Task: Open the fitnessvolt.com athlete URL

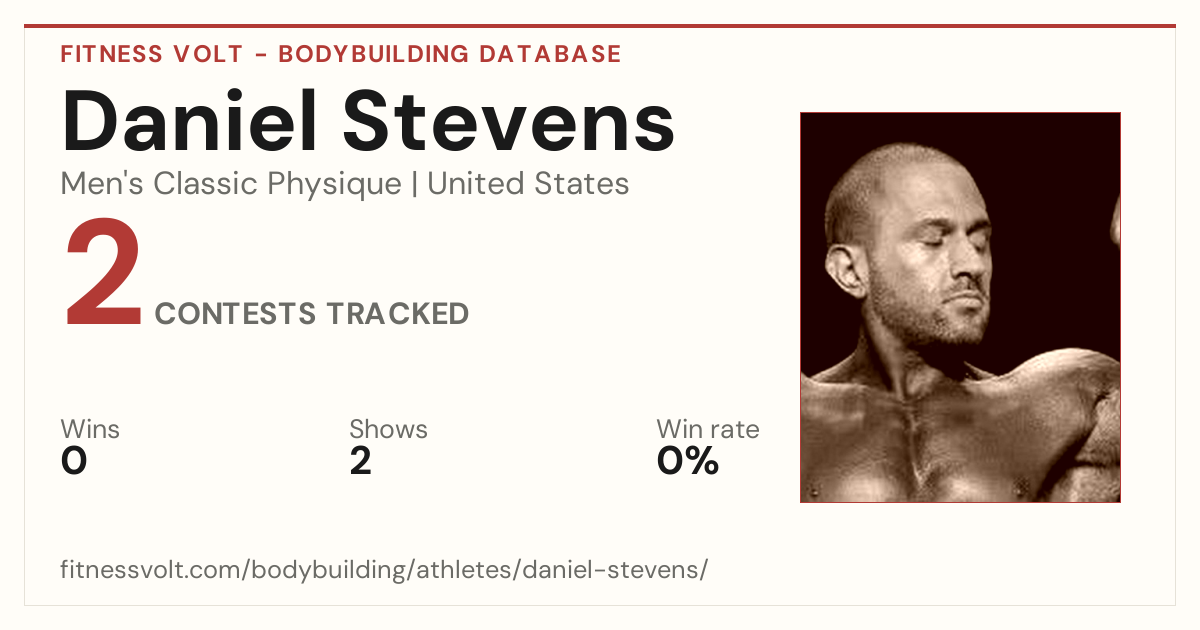Action: click(x=384, y=570)
